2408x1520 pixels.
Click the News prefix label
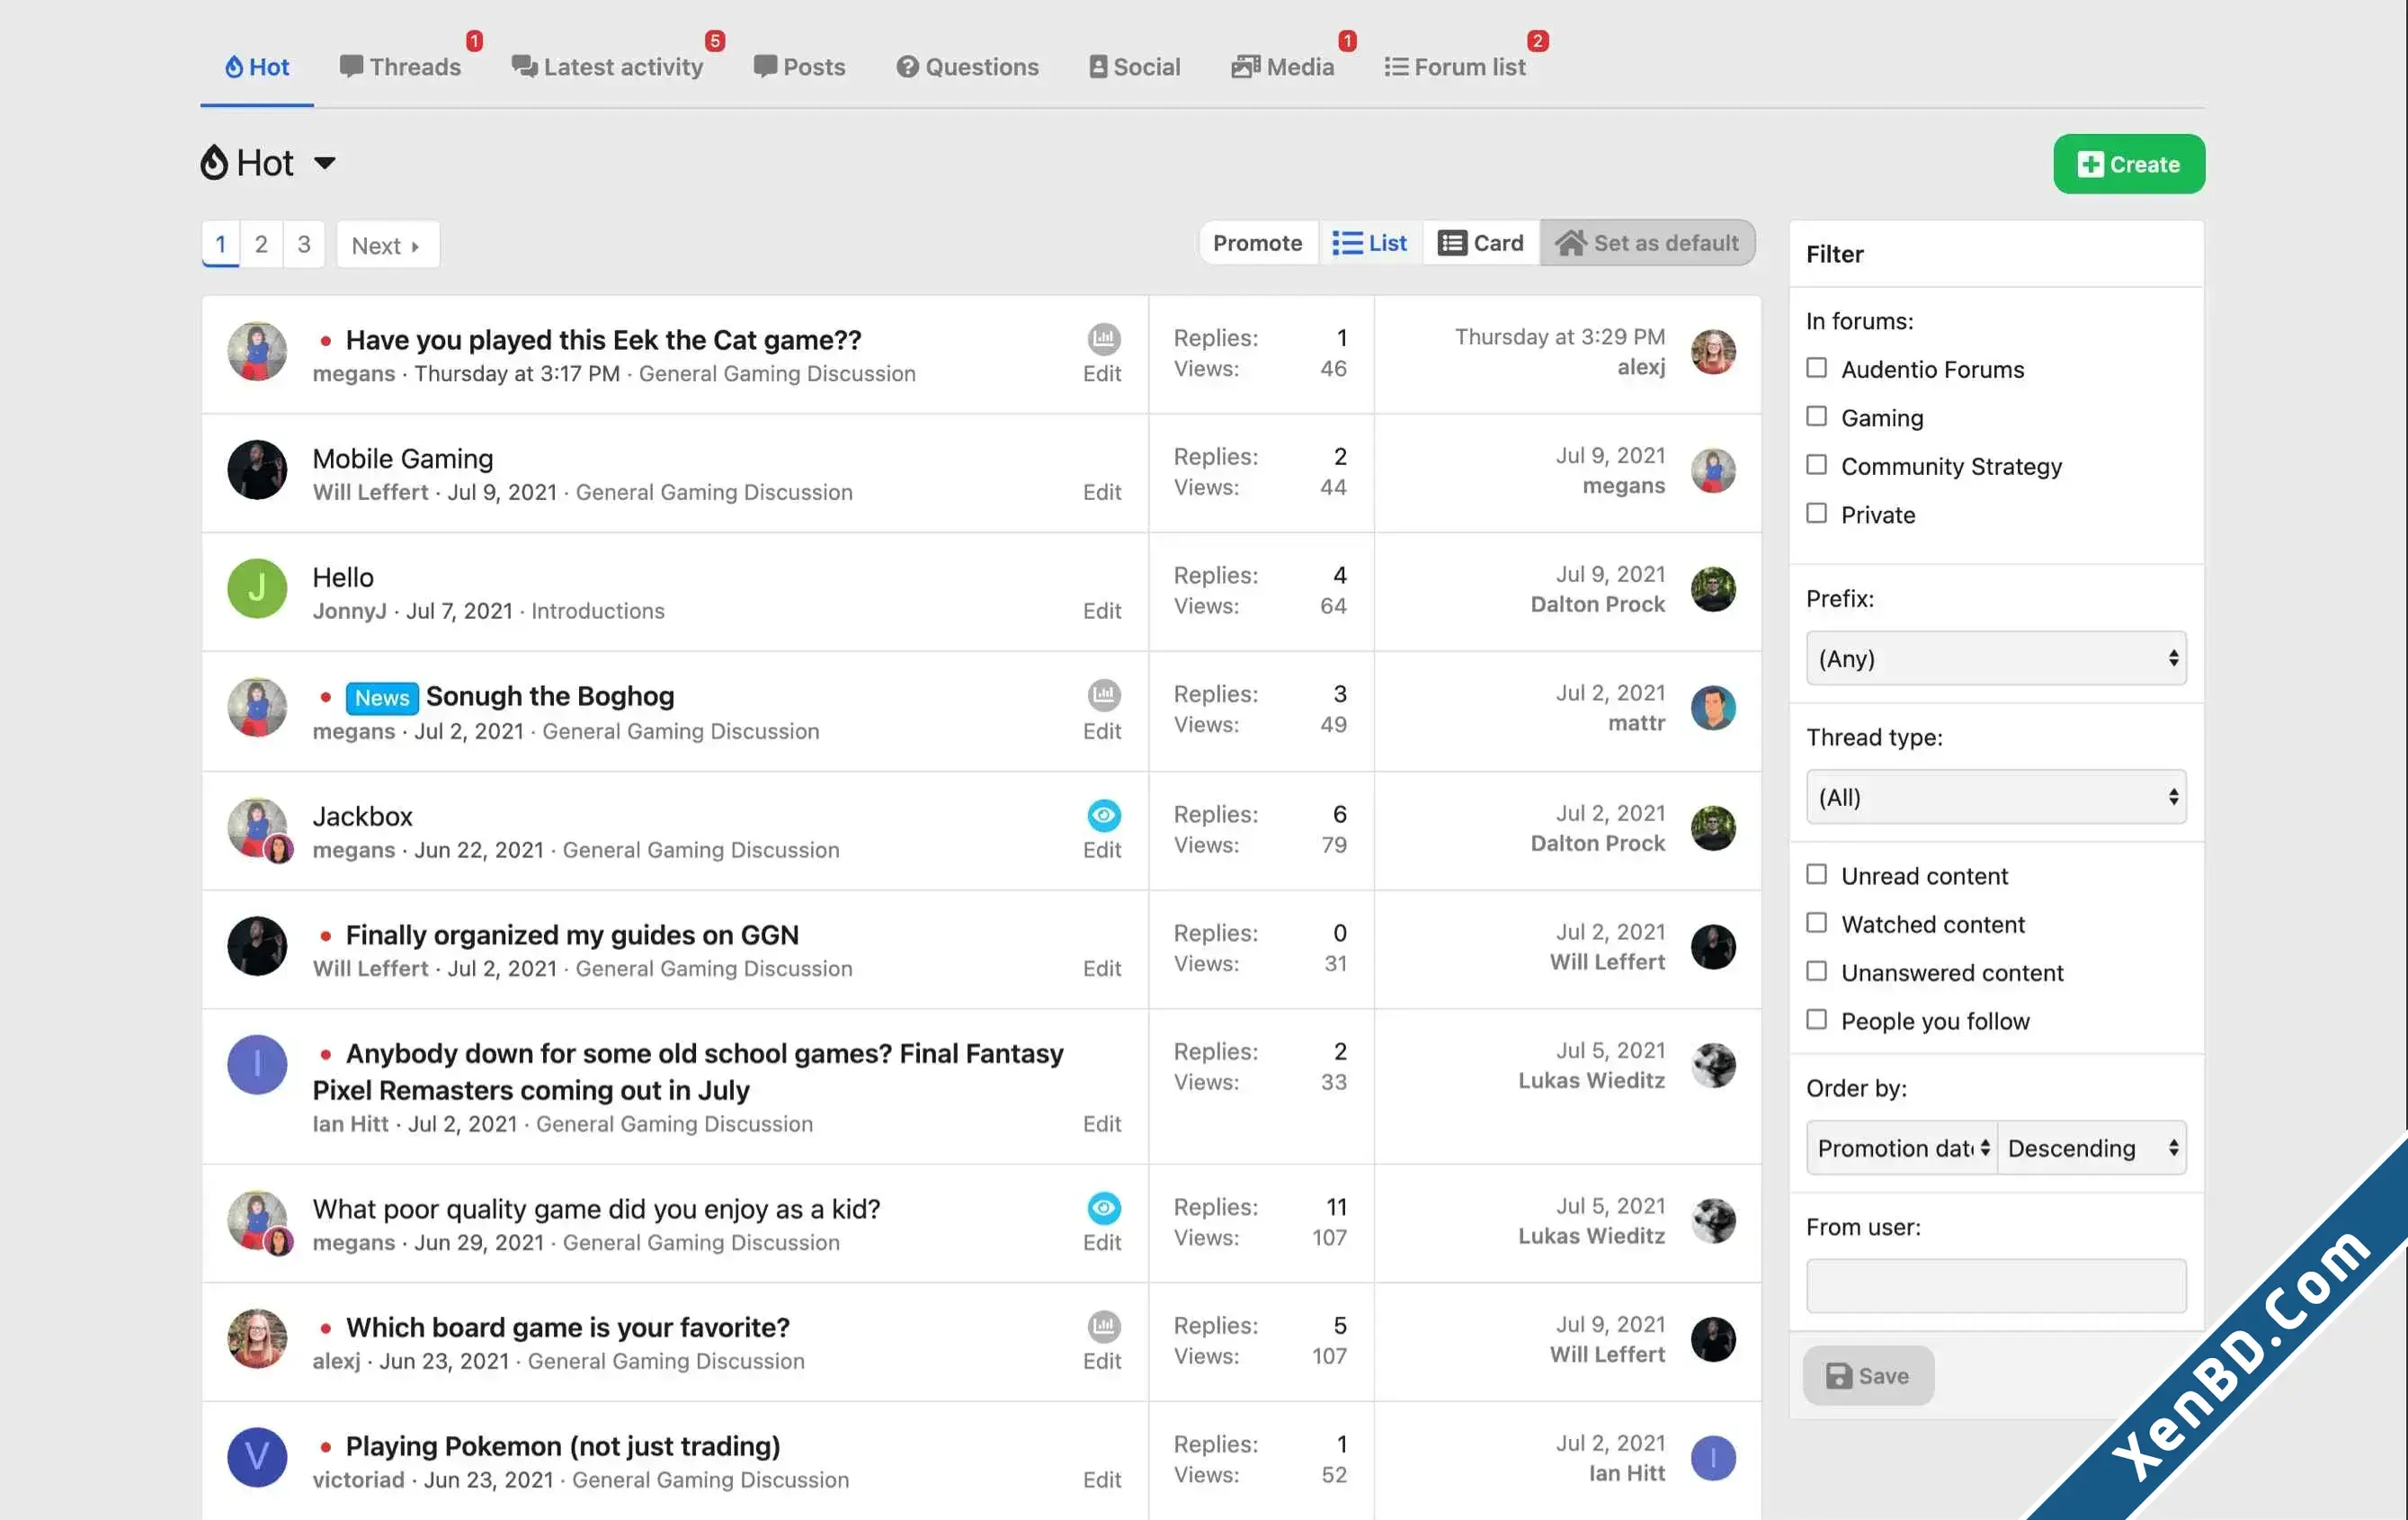tap(381, 698)
